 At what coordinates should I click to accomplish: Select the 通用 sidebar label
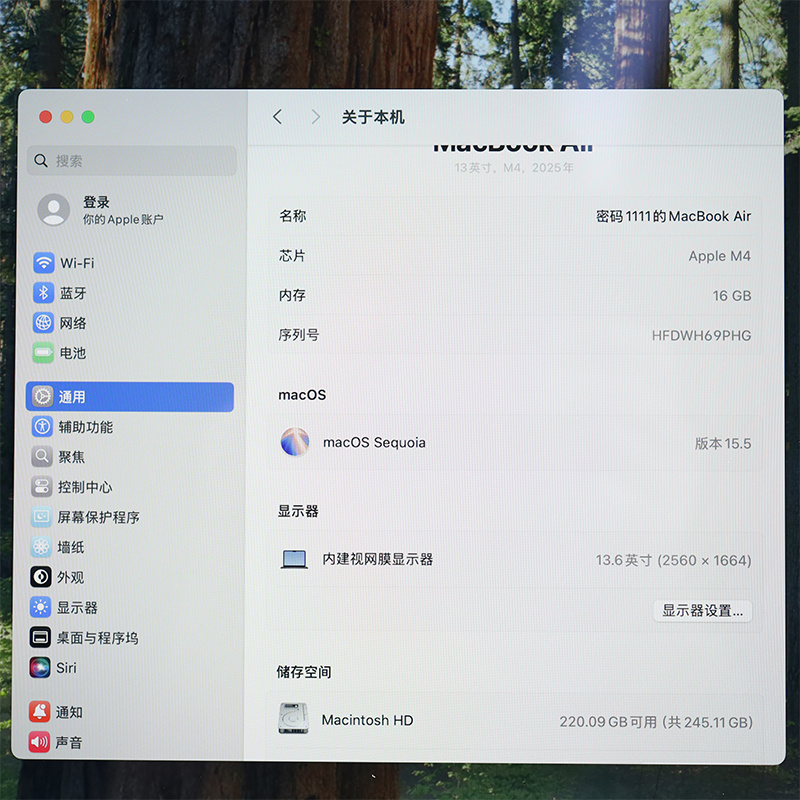[x=72, y=397]
